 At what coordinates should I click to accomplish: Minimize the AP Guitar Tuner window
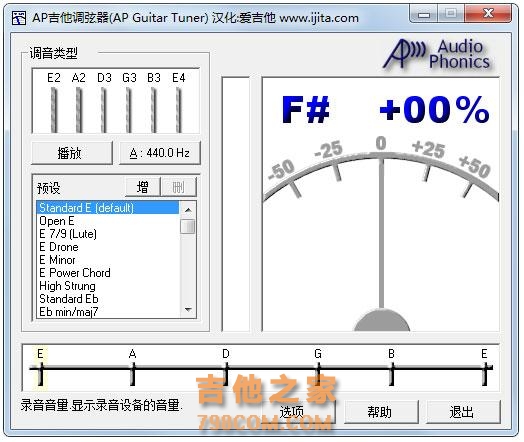424,14
